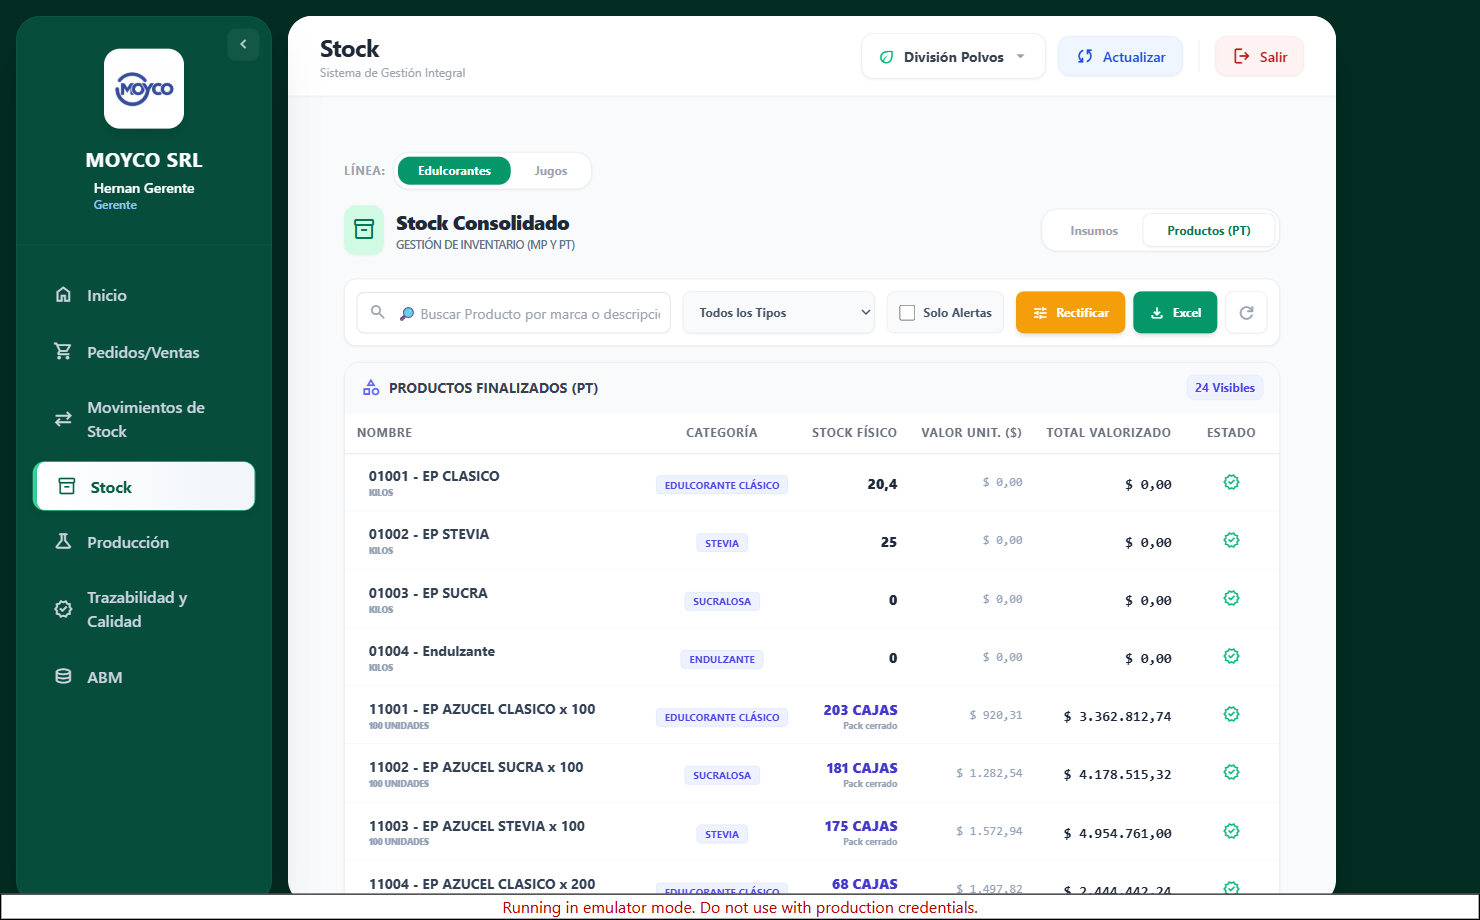Screen dimensions: 1480x920
Task: Click the product search input field
Action: [513, 313]
